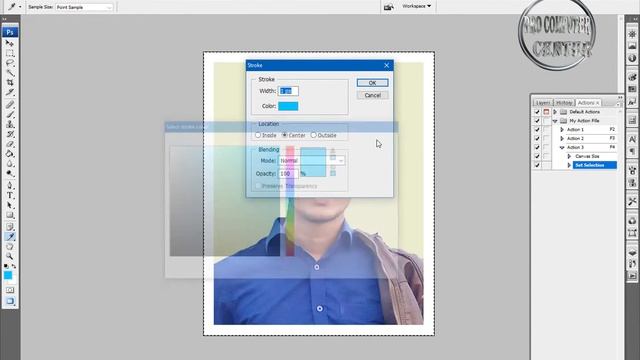Expand the Set Selection step
640x360 pixels.
click(x=569, y=165)
